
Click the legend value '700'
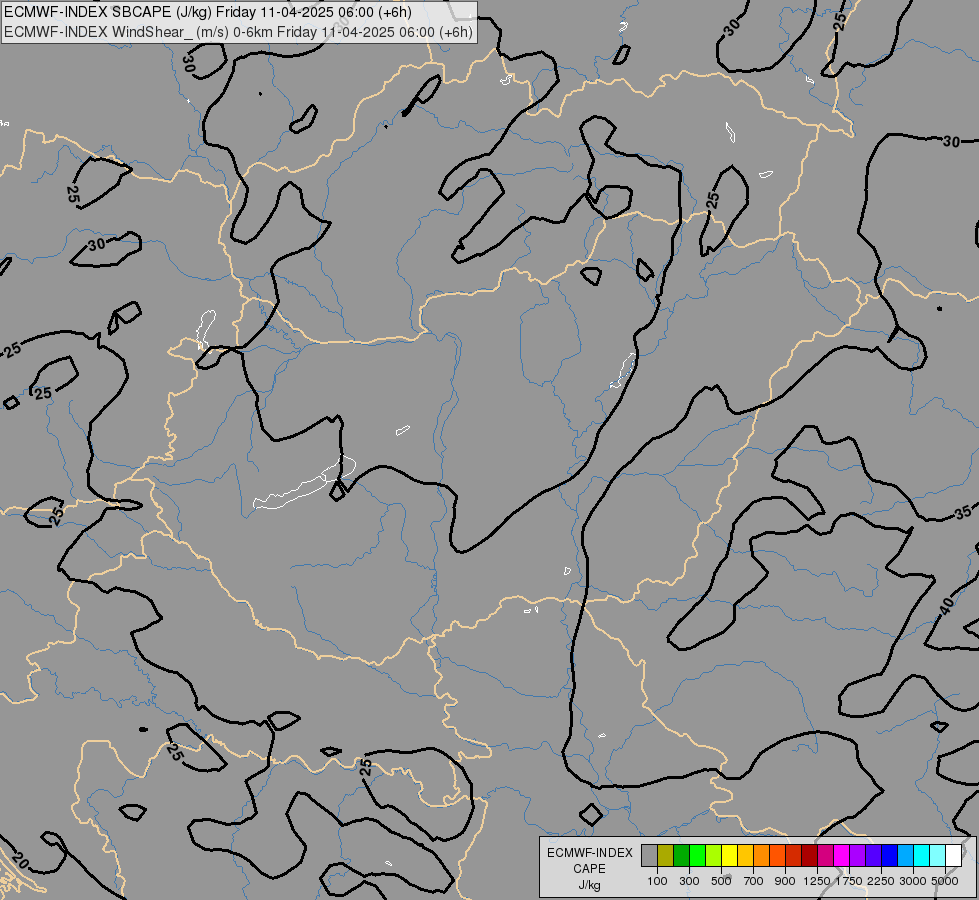coord(754,881)
